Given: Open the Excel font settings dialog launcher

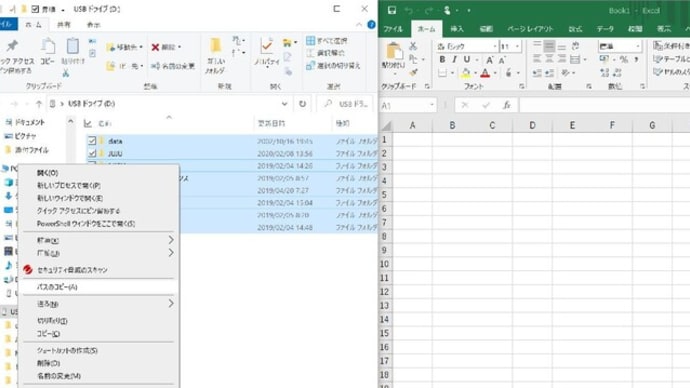Looking at the screenshot, I should [521, 87].
